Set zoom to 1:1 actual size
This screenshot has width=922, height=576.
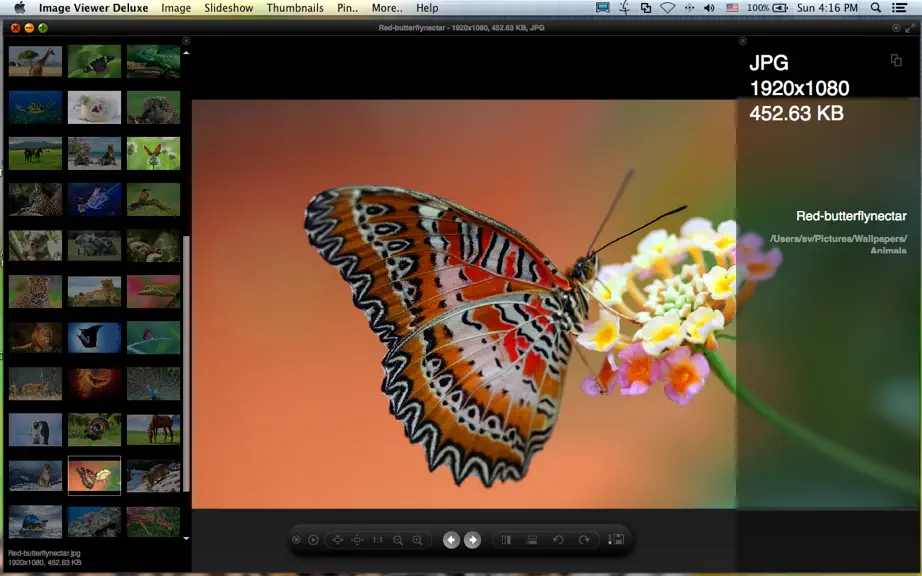coord(378,540)
